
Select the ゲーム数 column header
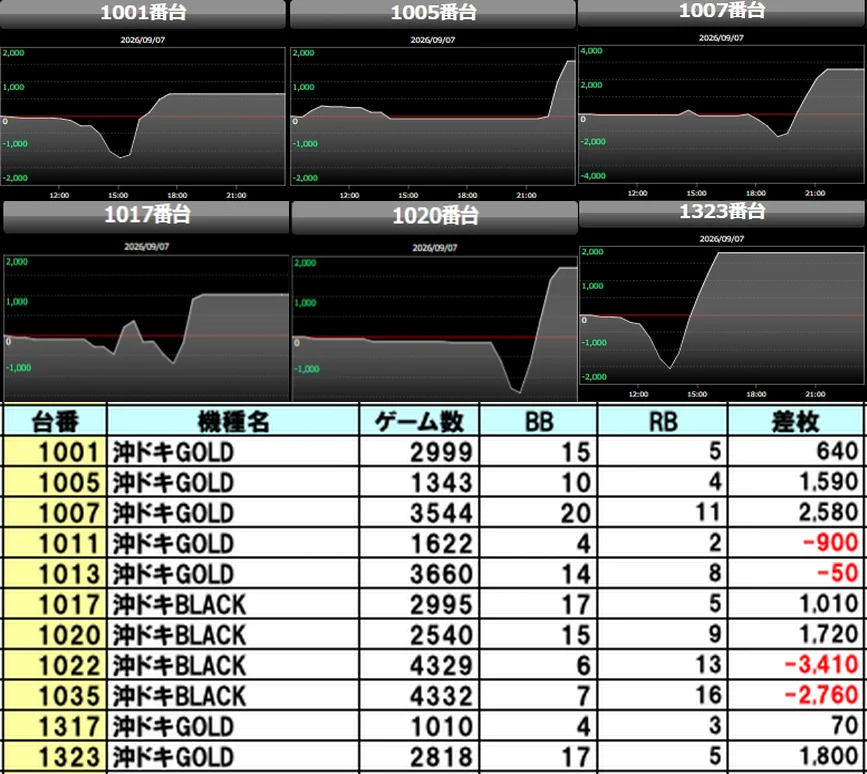[419, 422]
